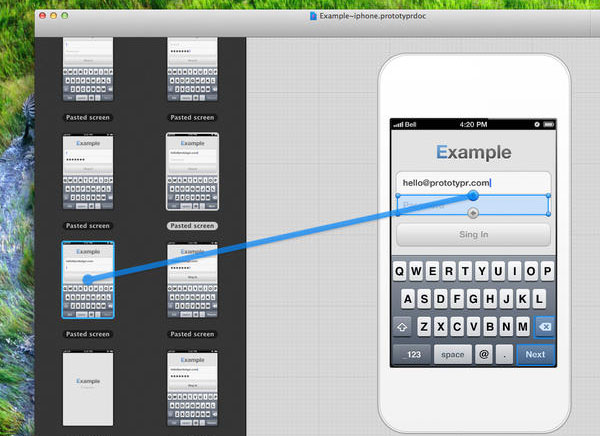Tap the V key
The height and width of the screenshot is (436, 600).
click(x=473, y=327)
